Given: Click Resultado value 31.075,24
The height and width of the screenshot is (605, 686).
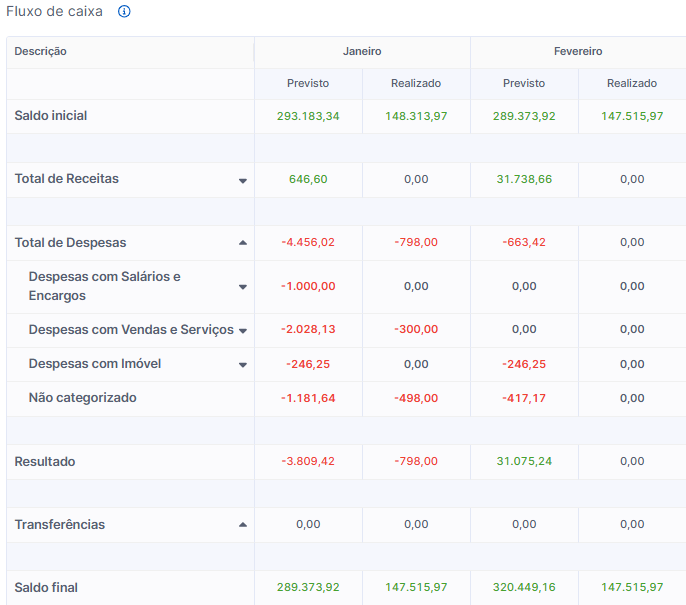Looking at the screenshot, I should click(x=524, y=462).
